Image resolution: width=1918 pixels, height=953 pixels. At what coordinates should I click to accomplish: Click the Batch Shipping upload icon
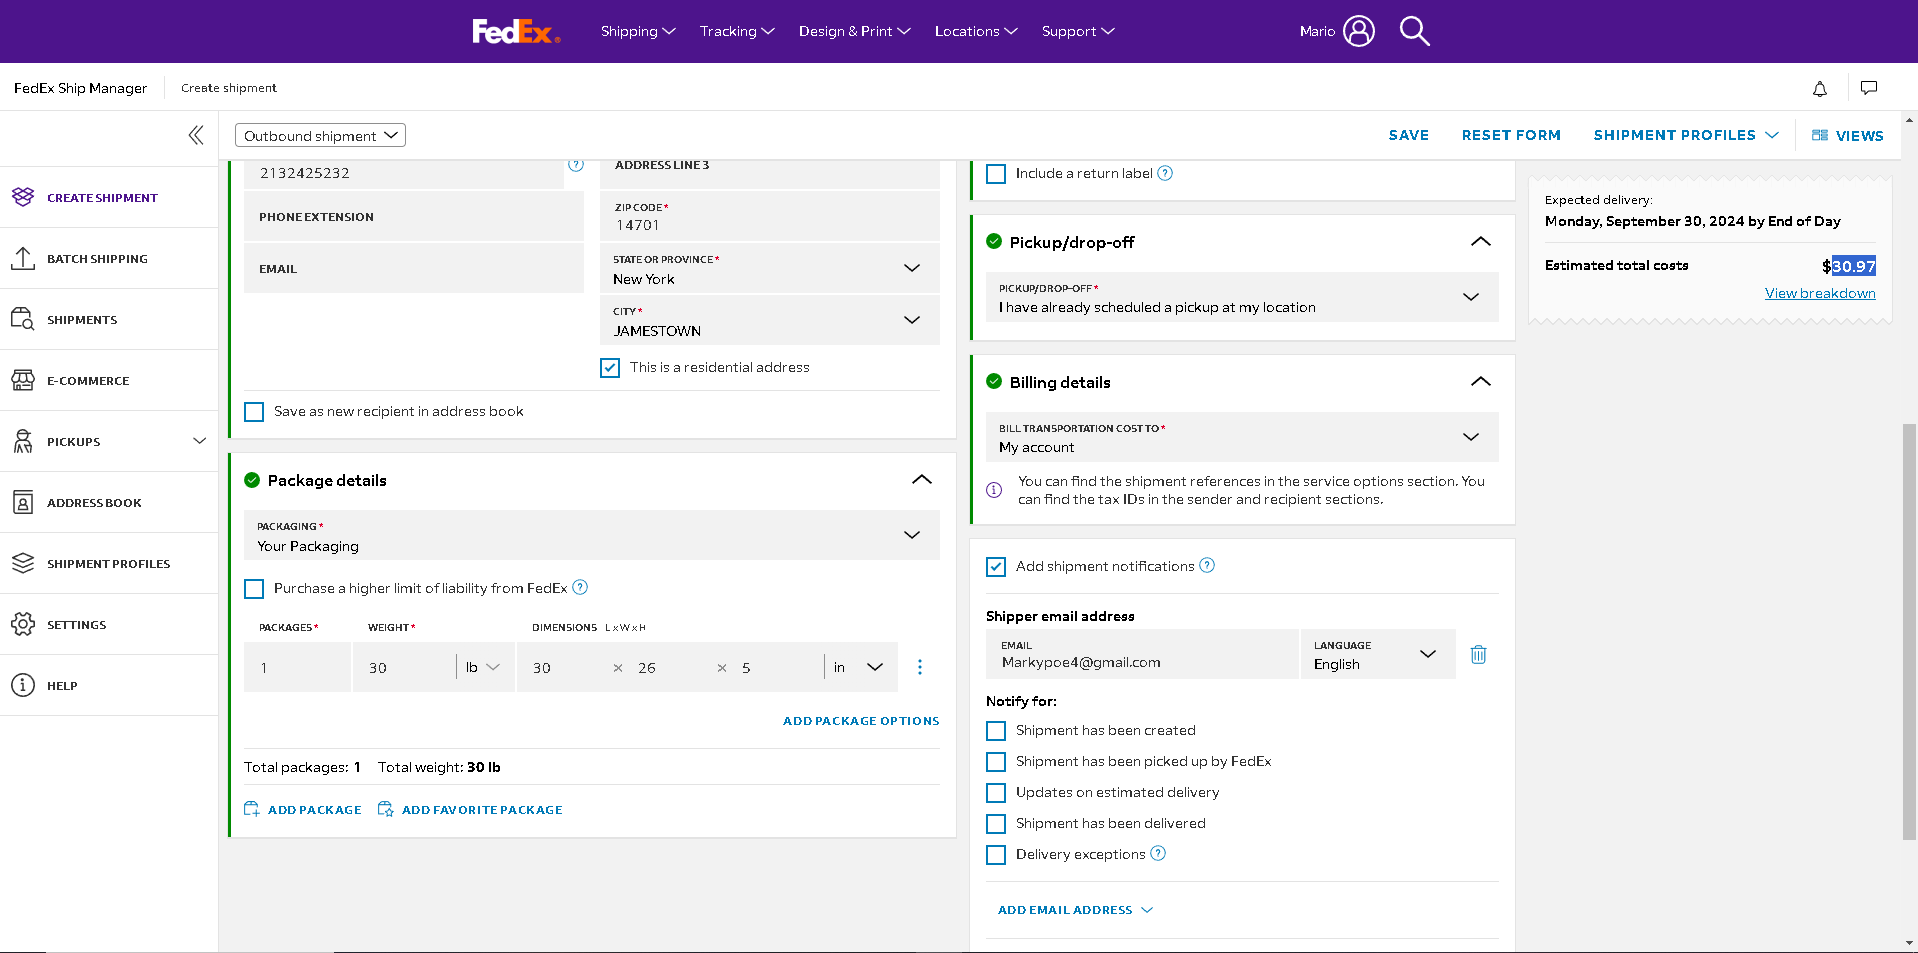click(x=23, y=258)
